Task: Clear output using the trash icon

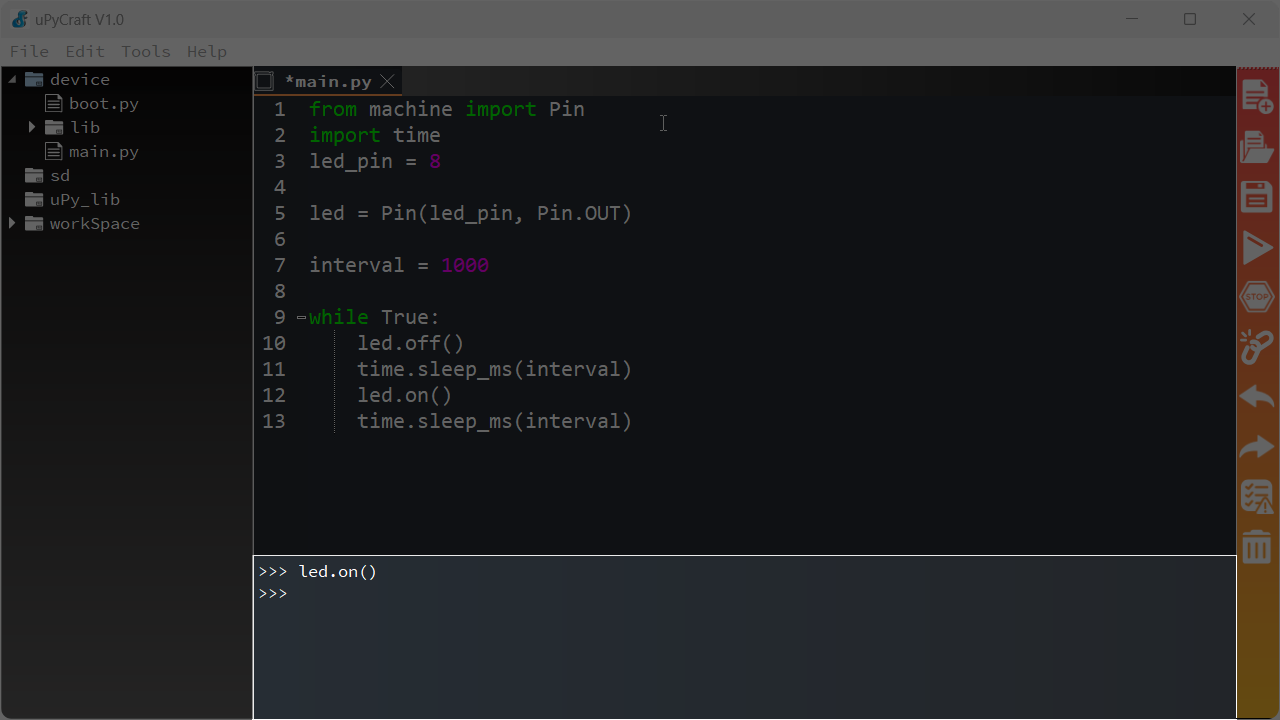Action: [x=1256, y=545]
